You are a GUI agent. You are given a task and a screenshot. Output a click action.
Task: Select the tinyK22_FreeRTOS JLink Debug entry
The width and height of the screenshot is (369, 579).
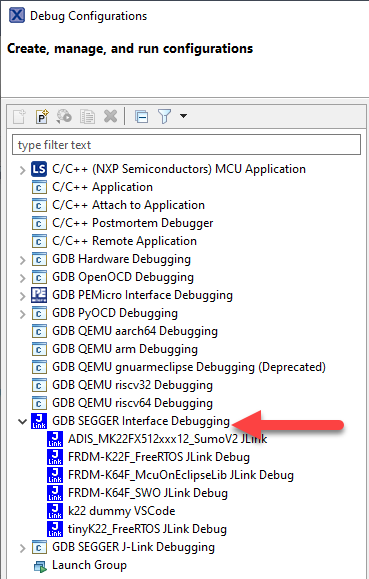(147, 529)
